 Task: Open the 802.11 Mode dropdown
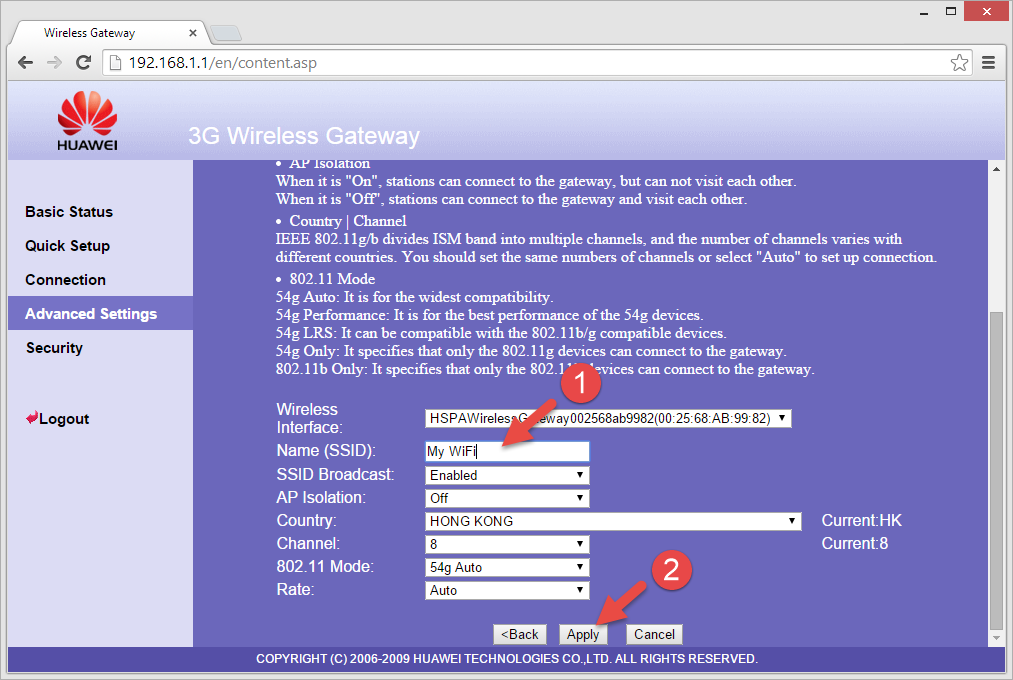(x=507, y=567)
